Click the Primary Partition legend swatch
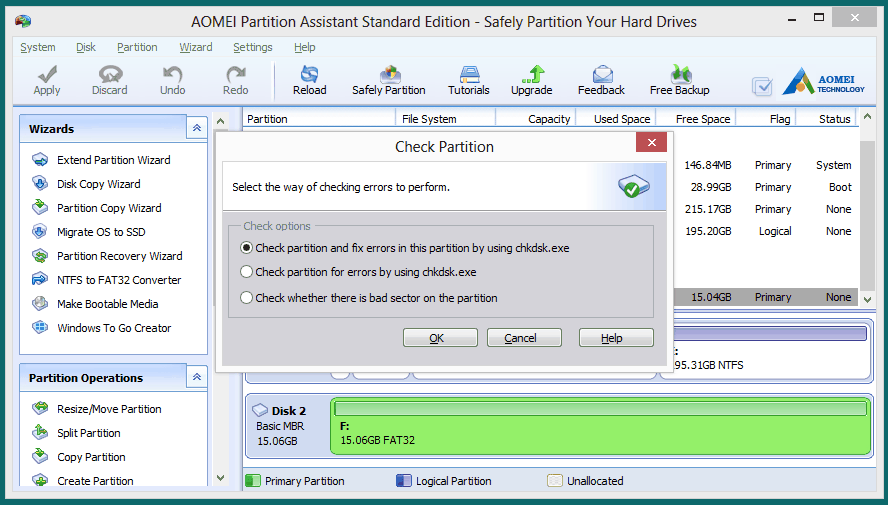Image resolution: width=888 pixels, height=505 pixels. (253, 481)
